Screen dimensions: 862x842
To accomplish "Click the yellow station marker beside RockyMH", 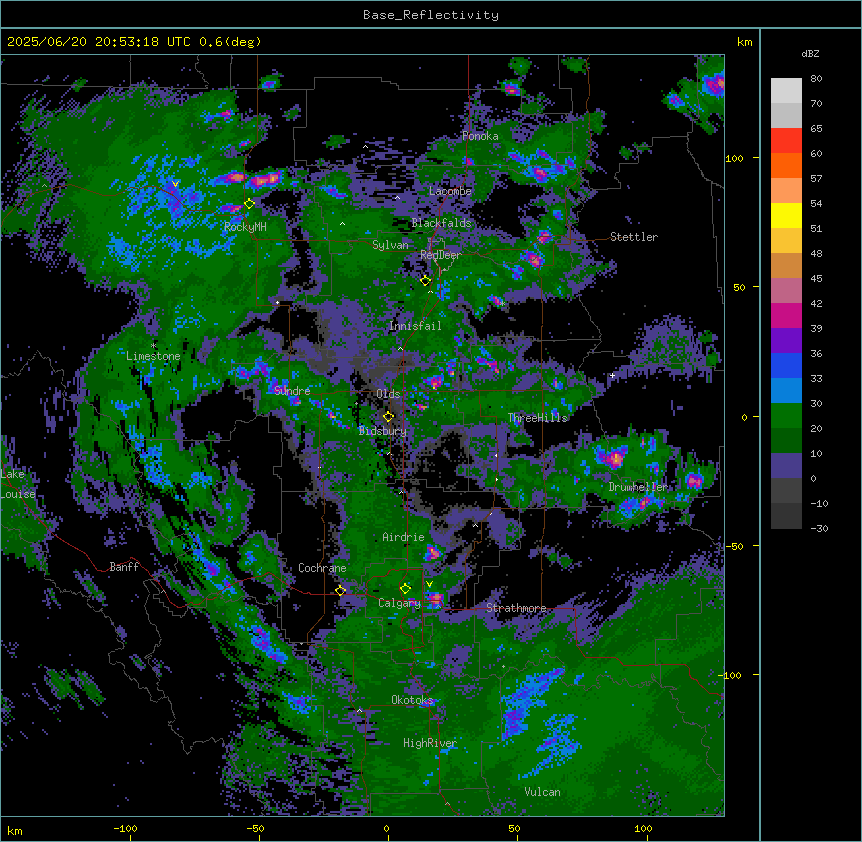I will tap(250, 204).
